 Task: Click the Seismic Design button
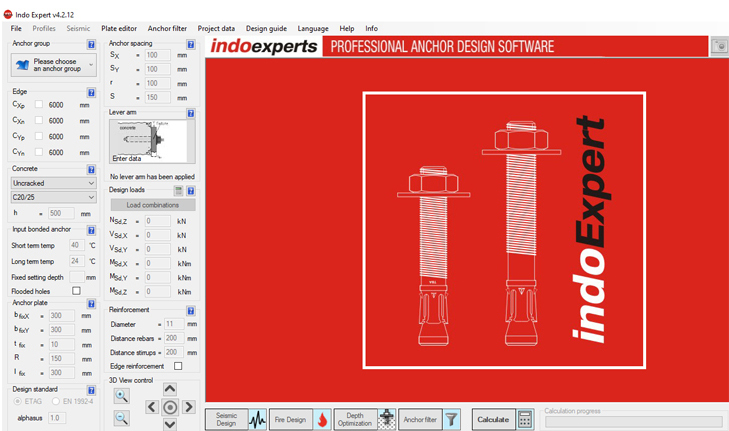click(226, 420)
